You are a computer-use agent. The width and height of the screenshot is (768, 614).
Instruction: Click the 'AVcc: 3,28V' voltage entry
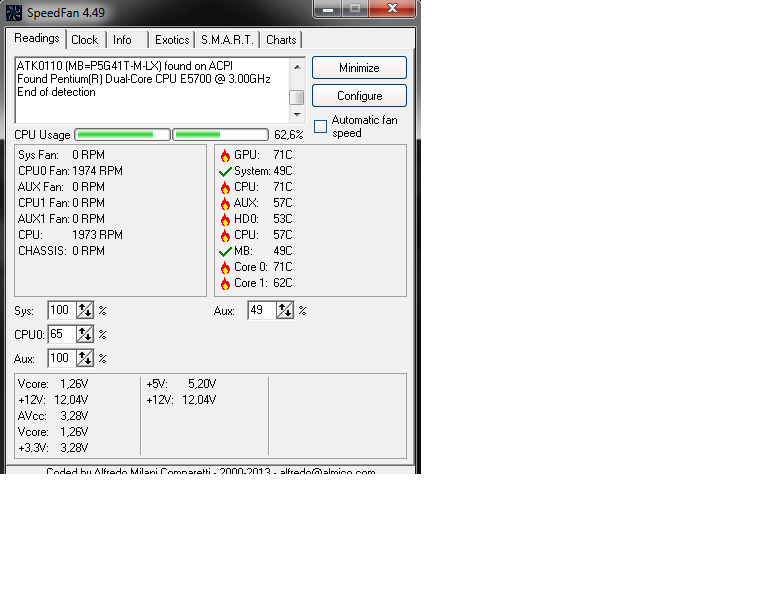point(53,416)
